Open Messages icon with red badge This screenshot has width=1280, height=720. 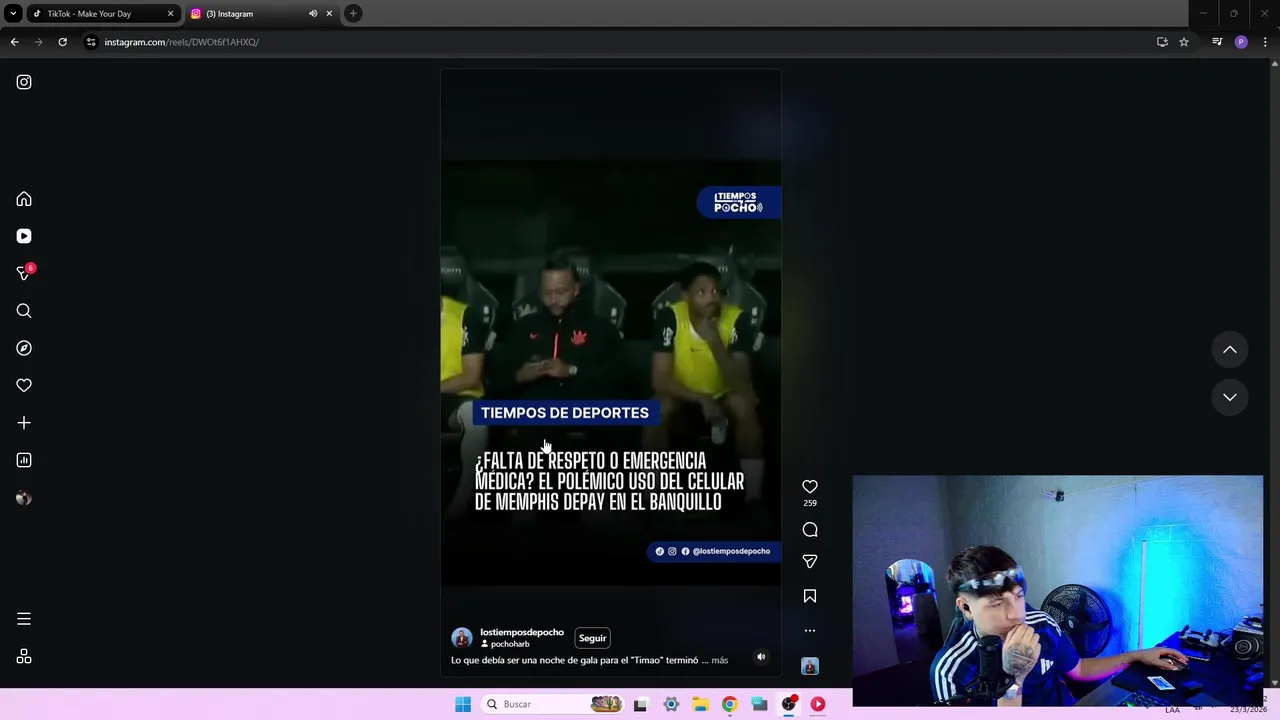(24, 273)
